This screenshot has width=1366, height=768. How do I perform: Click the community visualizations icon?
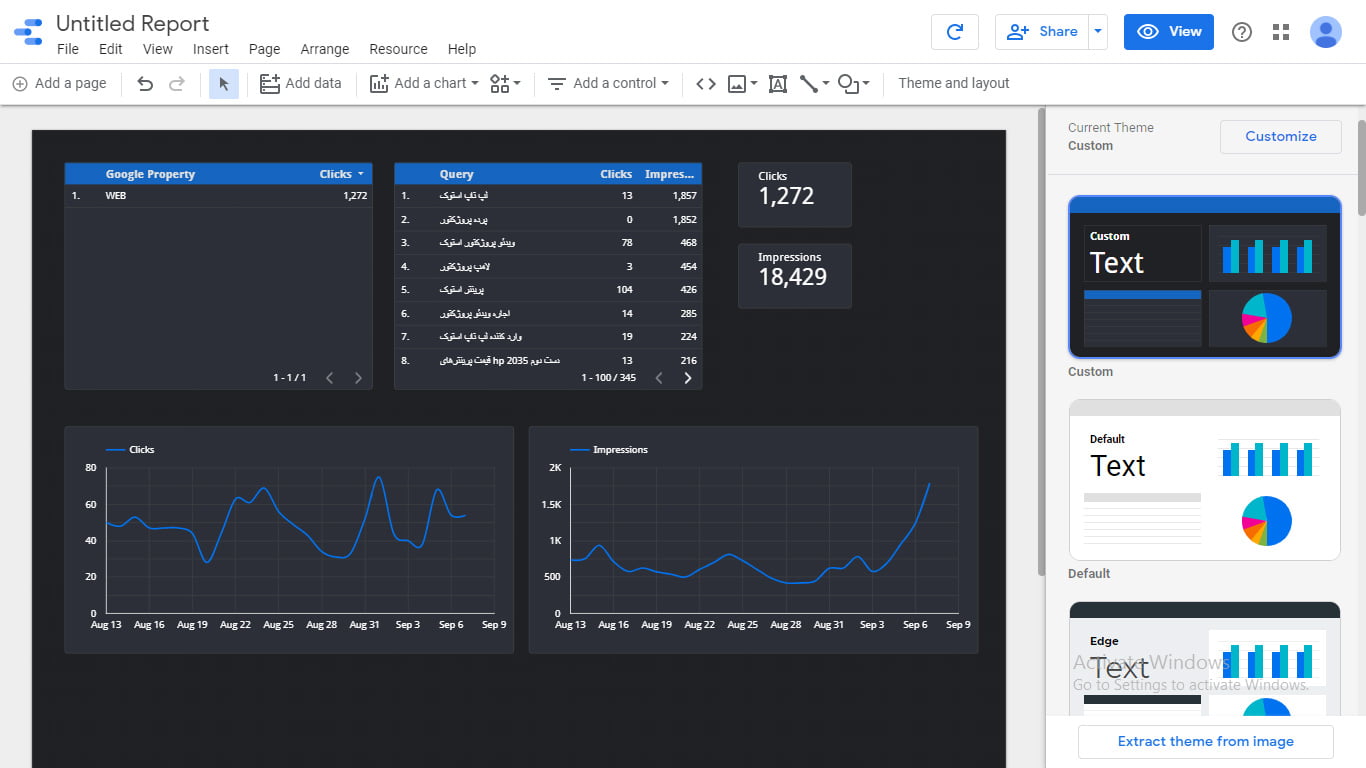coord(500,84)
